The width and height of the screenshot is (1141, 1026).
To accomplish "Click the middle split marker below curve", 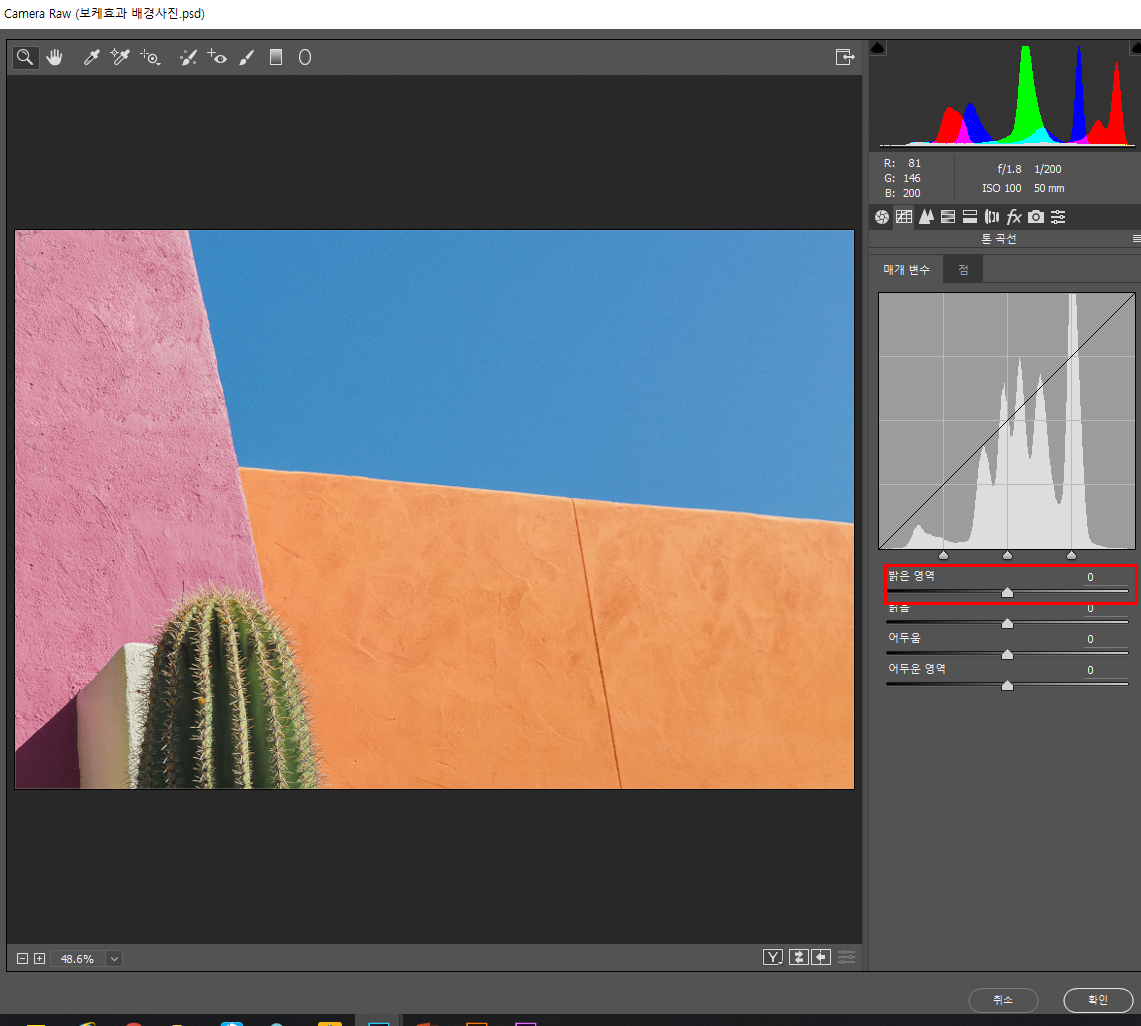I will pos(1007,555).
